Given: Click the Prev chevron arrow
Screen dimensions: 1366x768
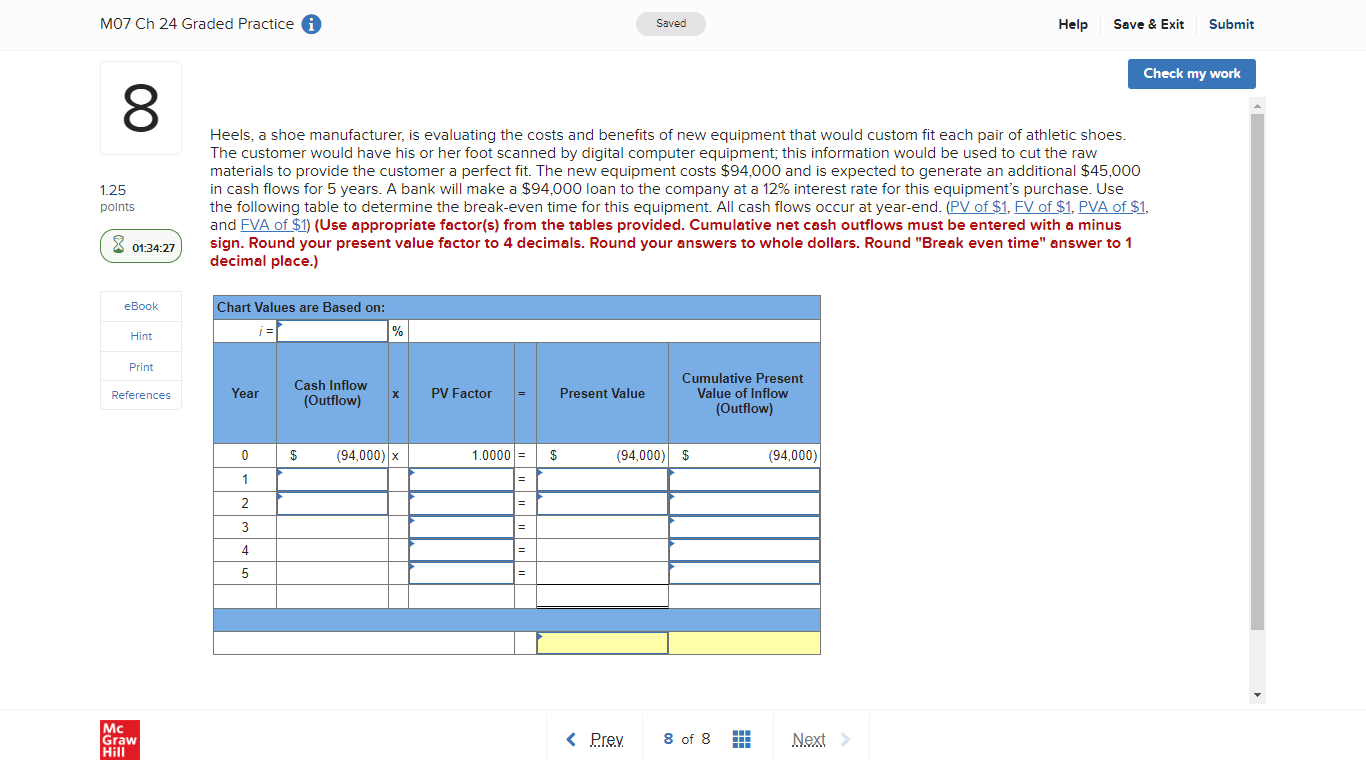Looking at the screenshot, I should (569, 738).
